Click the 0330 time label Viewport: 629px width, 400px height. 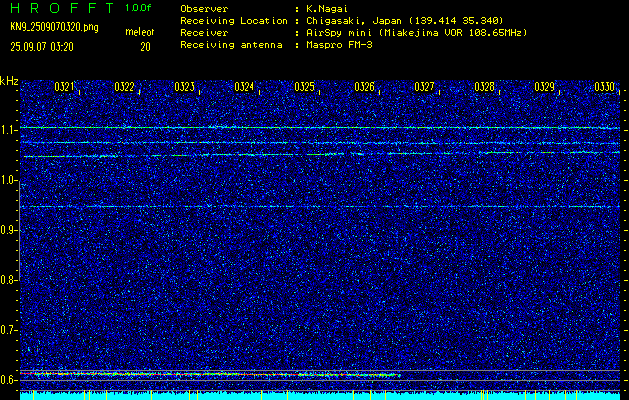point(605,87)
